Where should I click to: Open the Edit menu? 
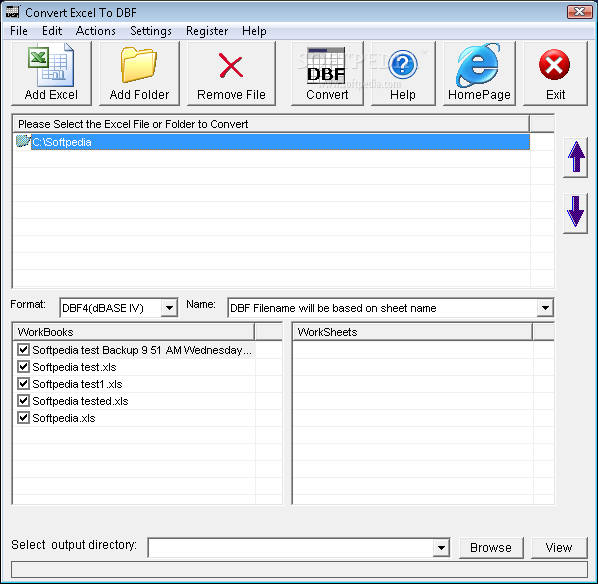(52, 31)
